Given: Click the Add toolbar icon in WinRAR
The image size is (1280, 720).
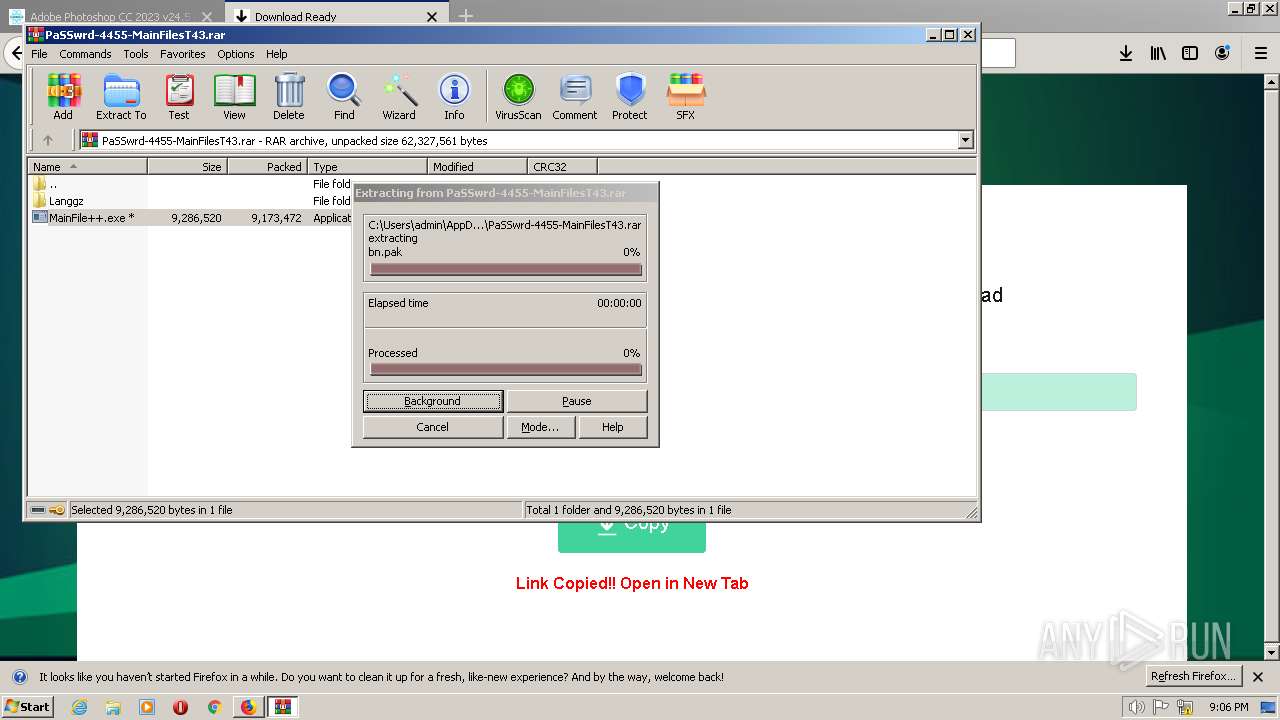Looking at the screenshot, I should (63, 97).
